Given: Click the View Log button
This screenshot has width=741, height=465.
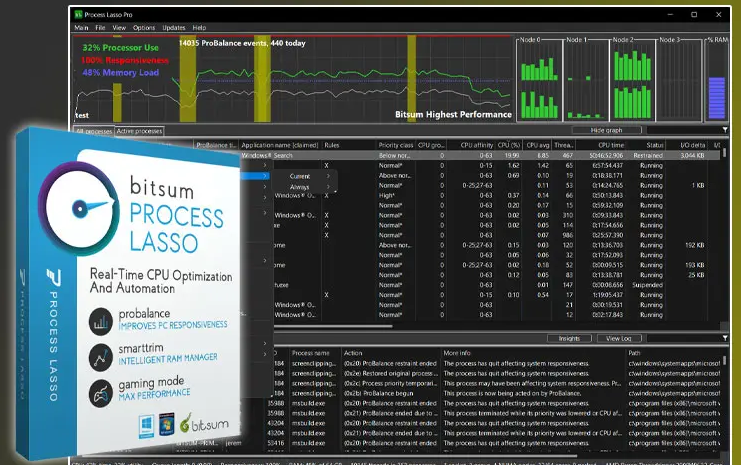Looking at the screenshot, I should pos(619,338).
